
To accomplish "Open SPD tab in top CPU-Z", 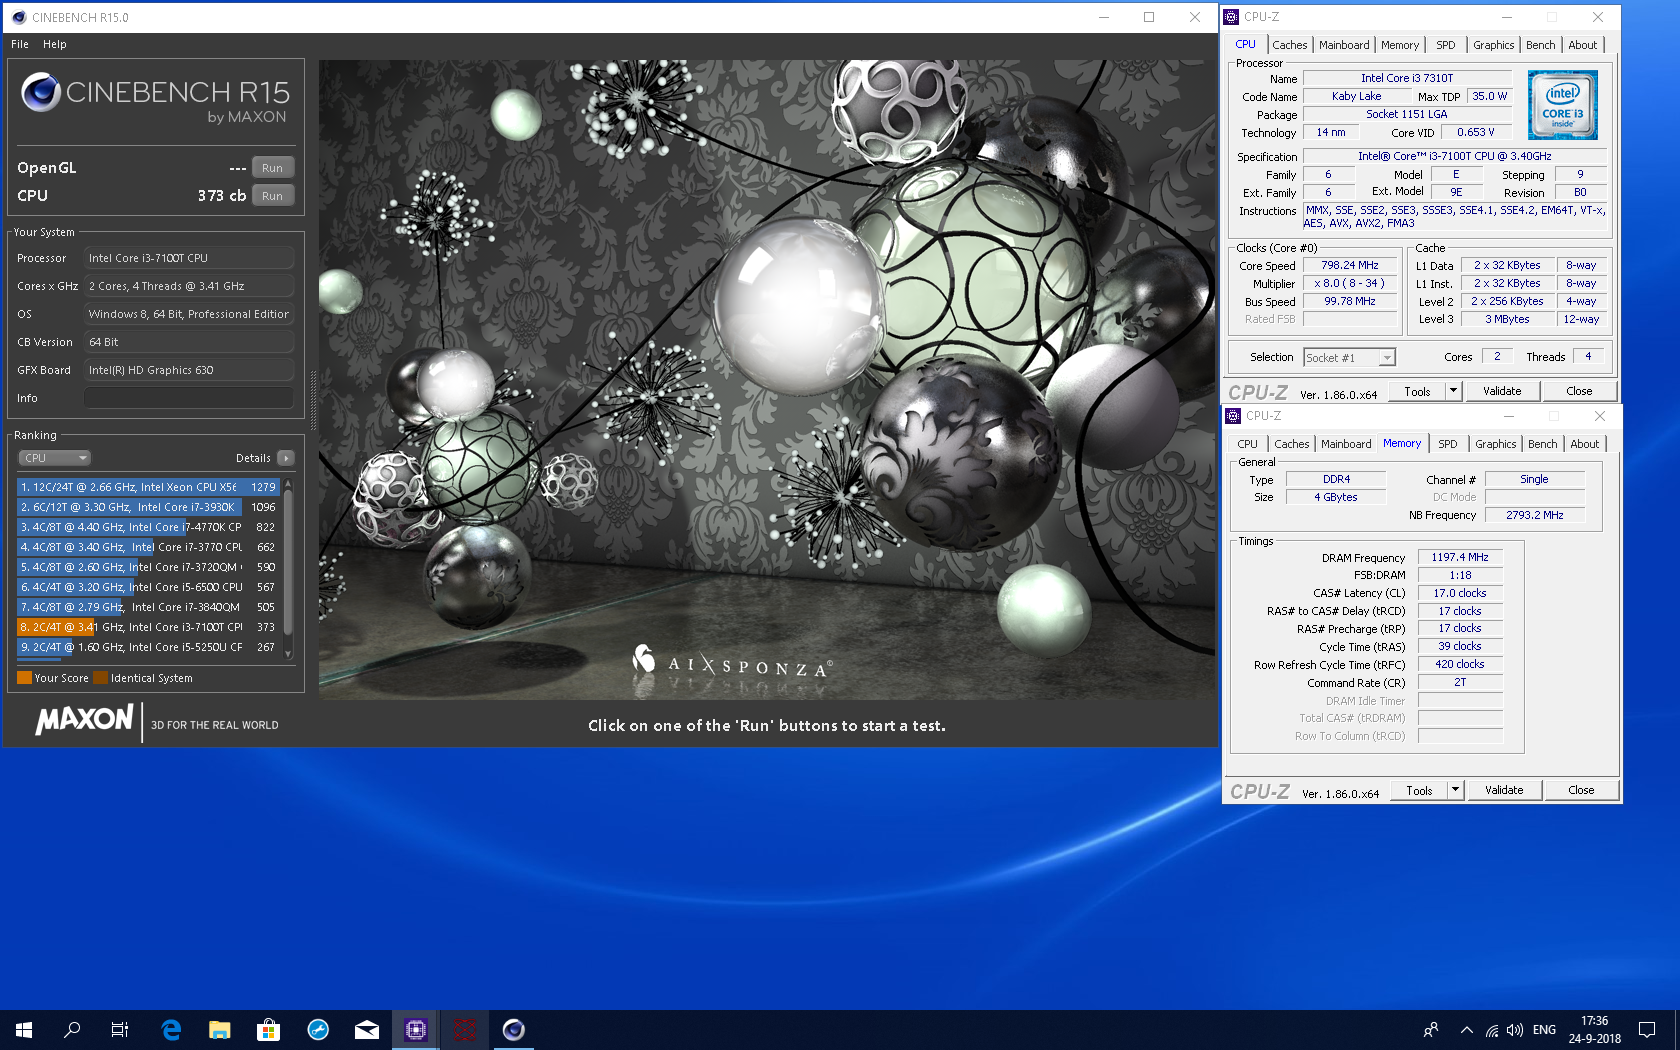I will 1446,45.
